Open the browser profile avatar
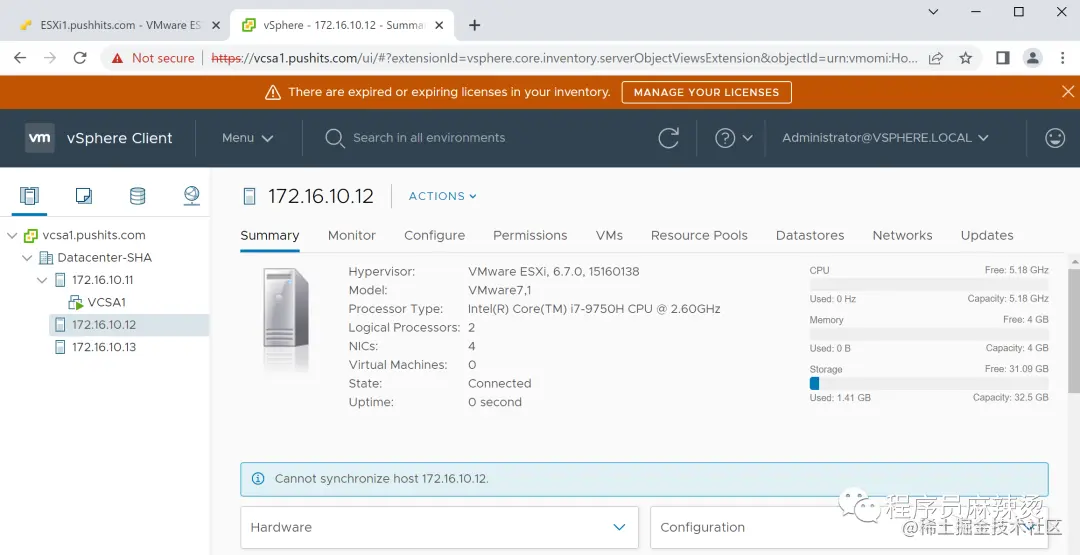 coord(1032,58)
